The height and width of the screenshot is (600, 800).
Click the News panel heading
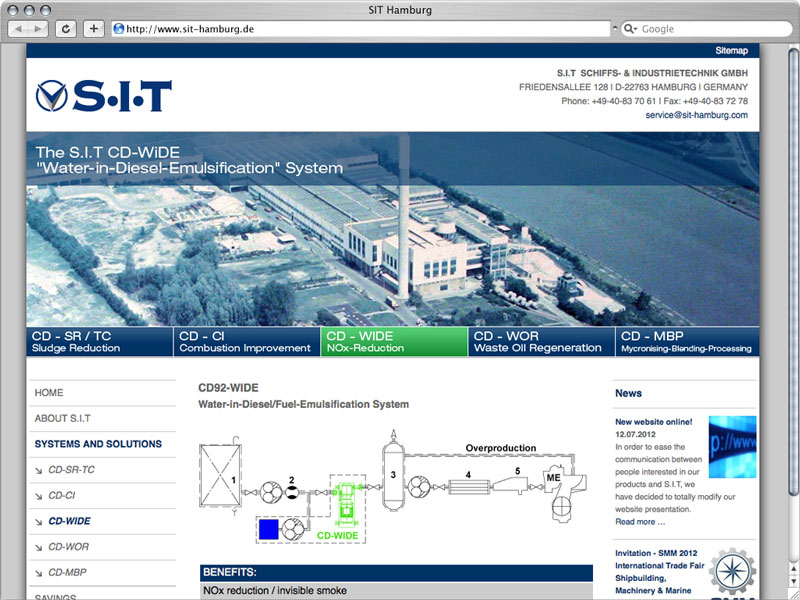(x=628, y=393)
